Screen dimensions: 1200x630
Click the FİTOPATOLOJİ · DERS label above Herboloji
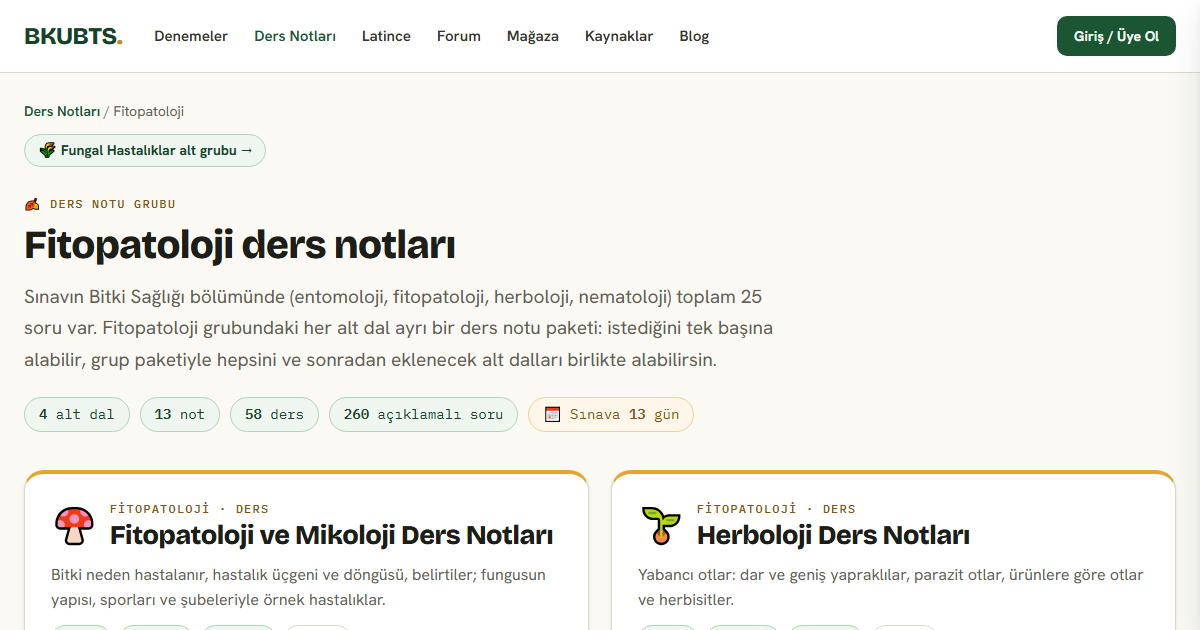click(x=776, y=509)
